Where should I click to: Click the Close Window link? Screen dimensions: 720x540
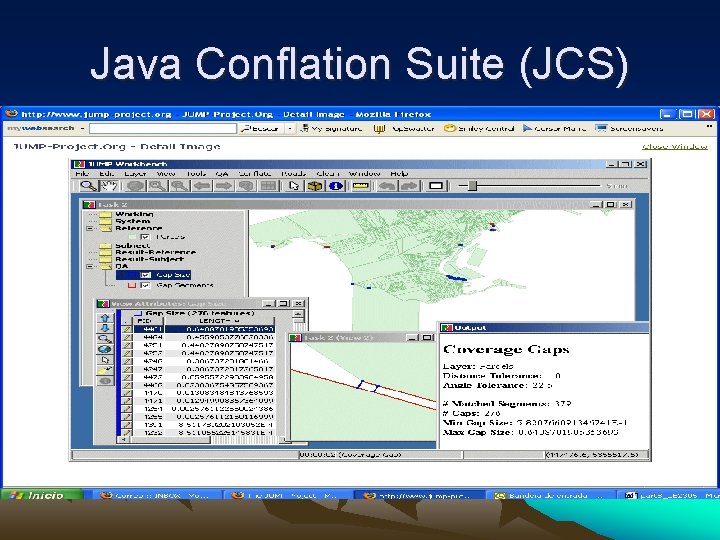tap(675, 146)
